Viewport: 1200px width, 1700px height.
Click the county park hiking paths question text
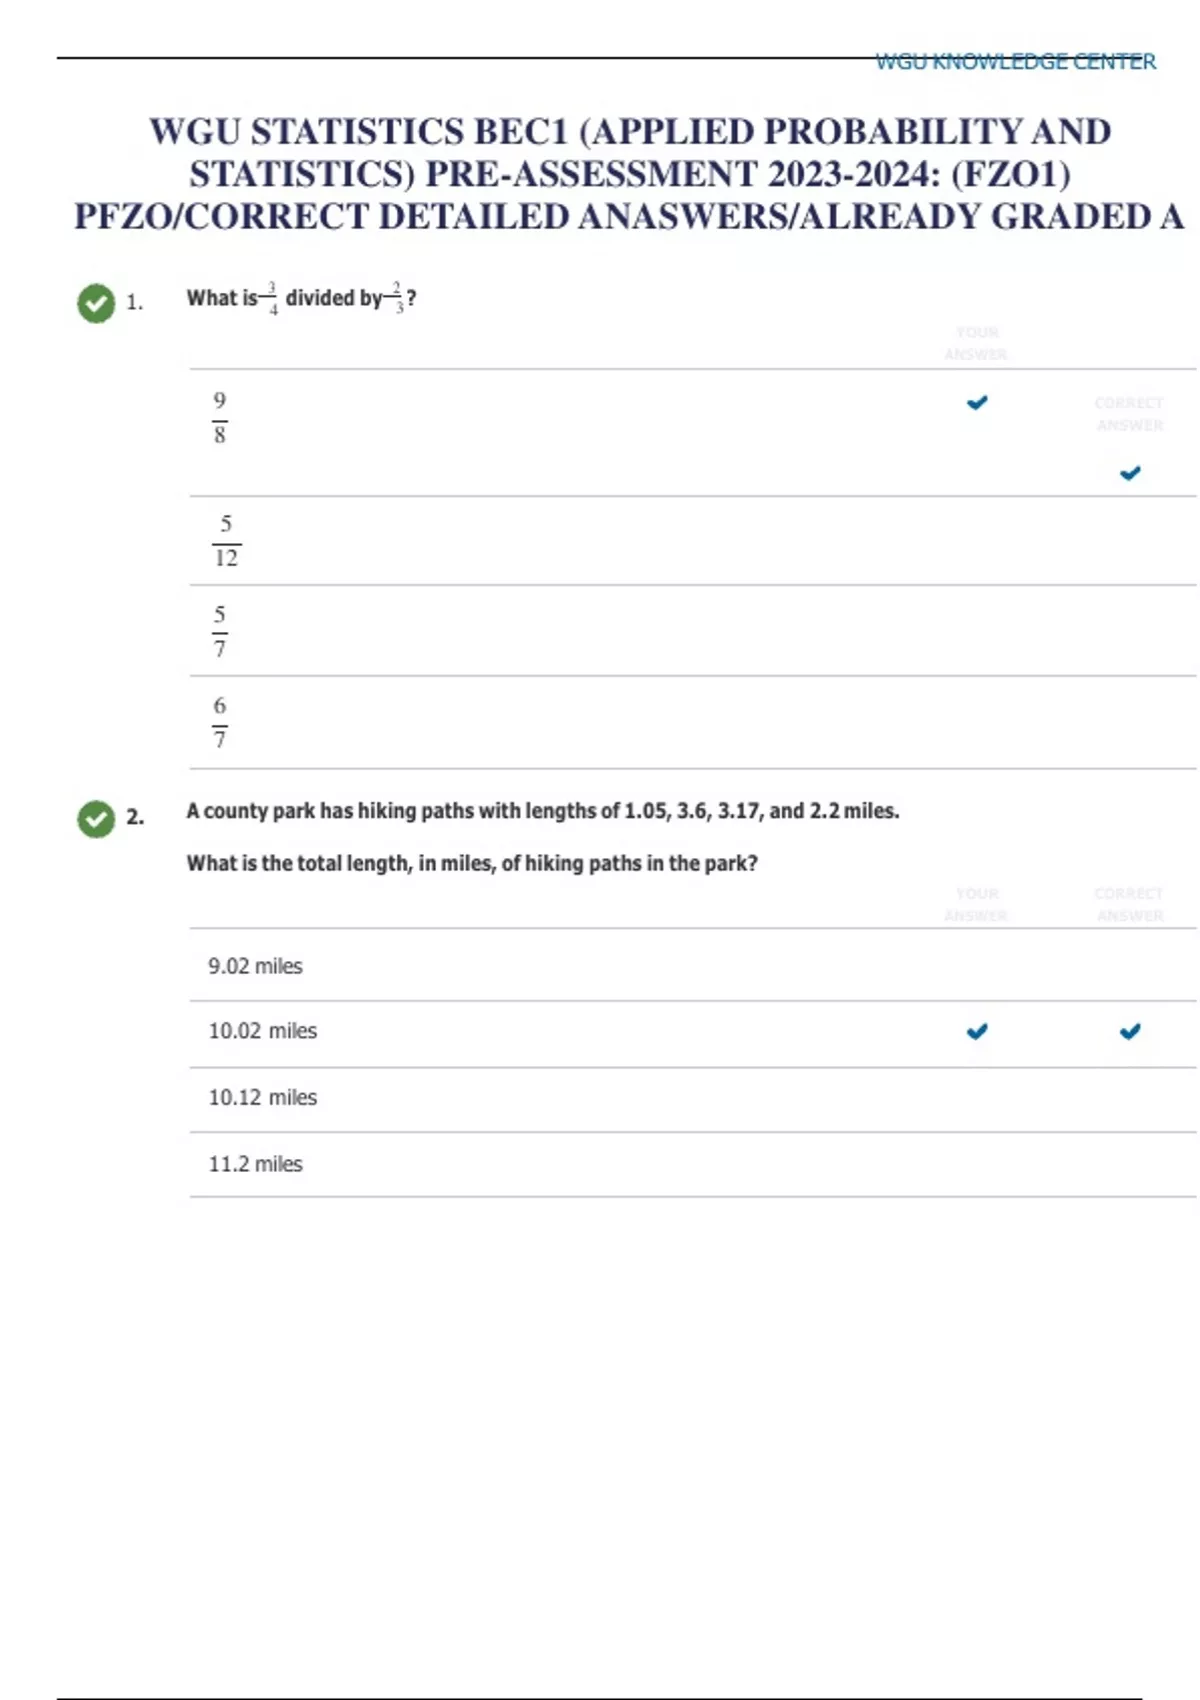pos(542,811)
